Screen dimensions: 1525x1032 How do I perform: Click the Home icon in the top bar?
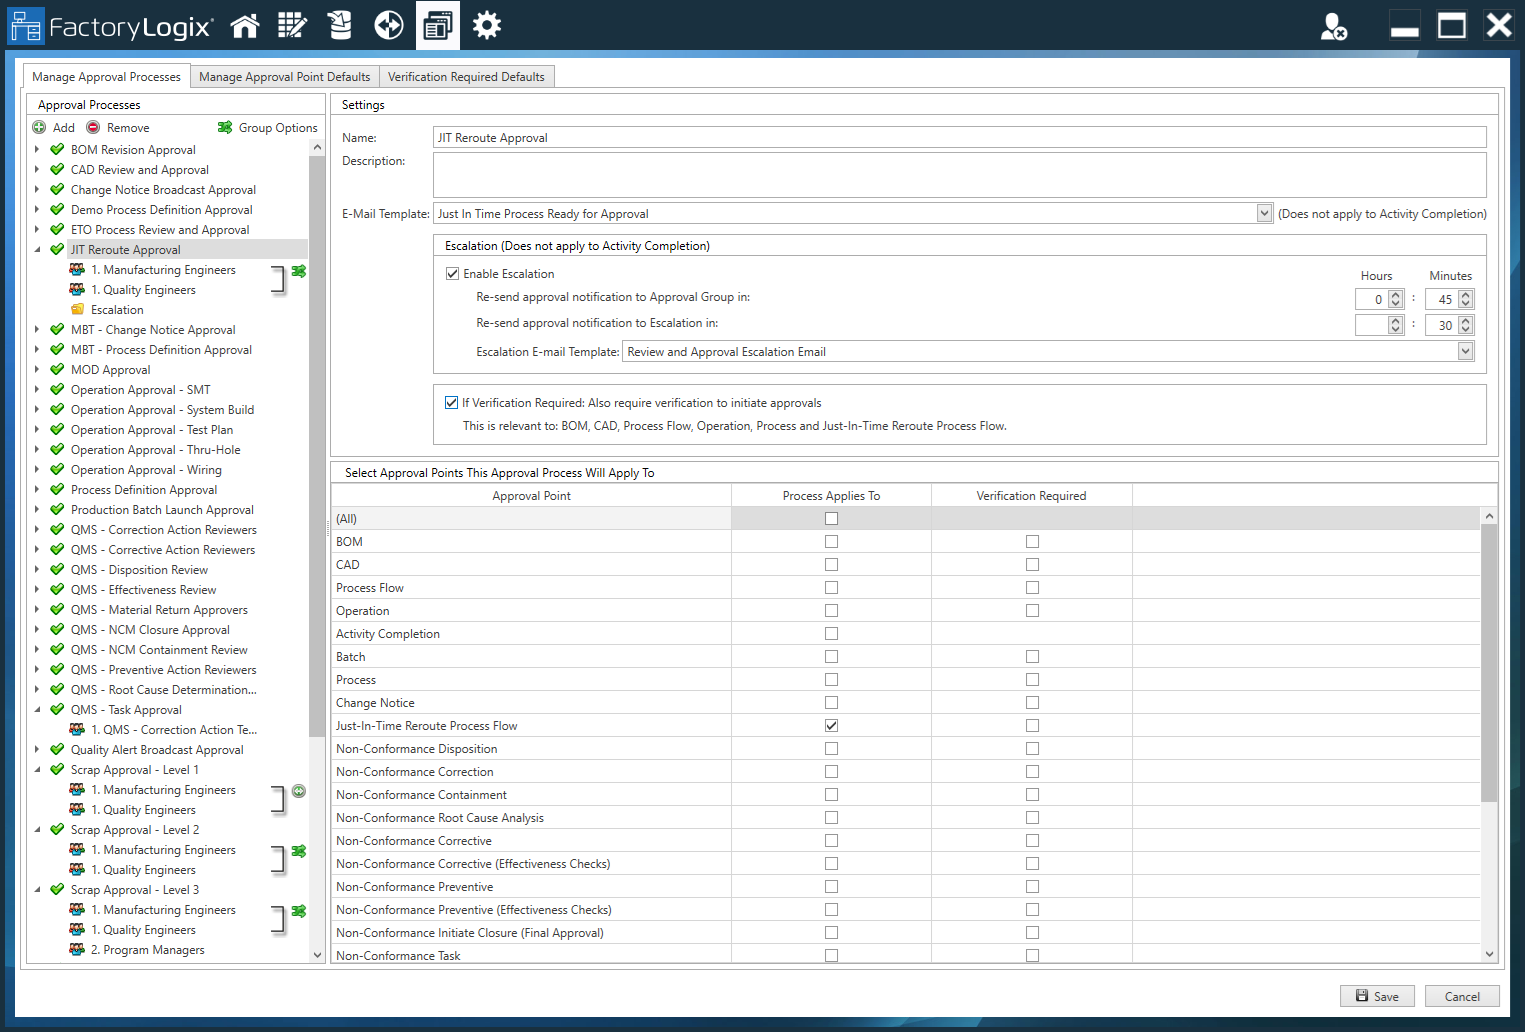(x=245, y=26)
